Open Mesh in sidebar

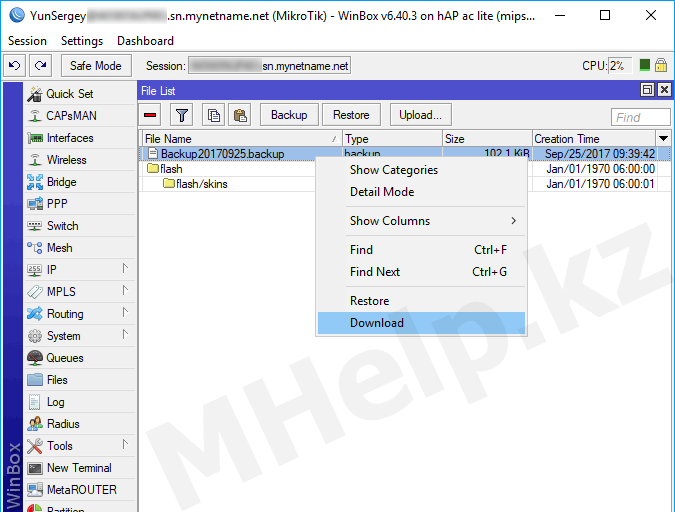tap(80, 248)
